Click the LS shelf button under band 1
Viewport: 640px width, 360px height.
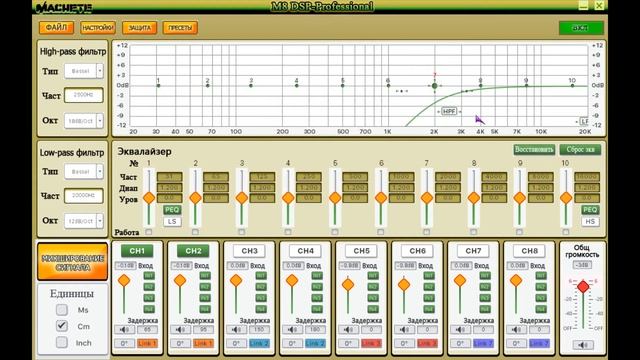[x=172, y=222]
